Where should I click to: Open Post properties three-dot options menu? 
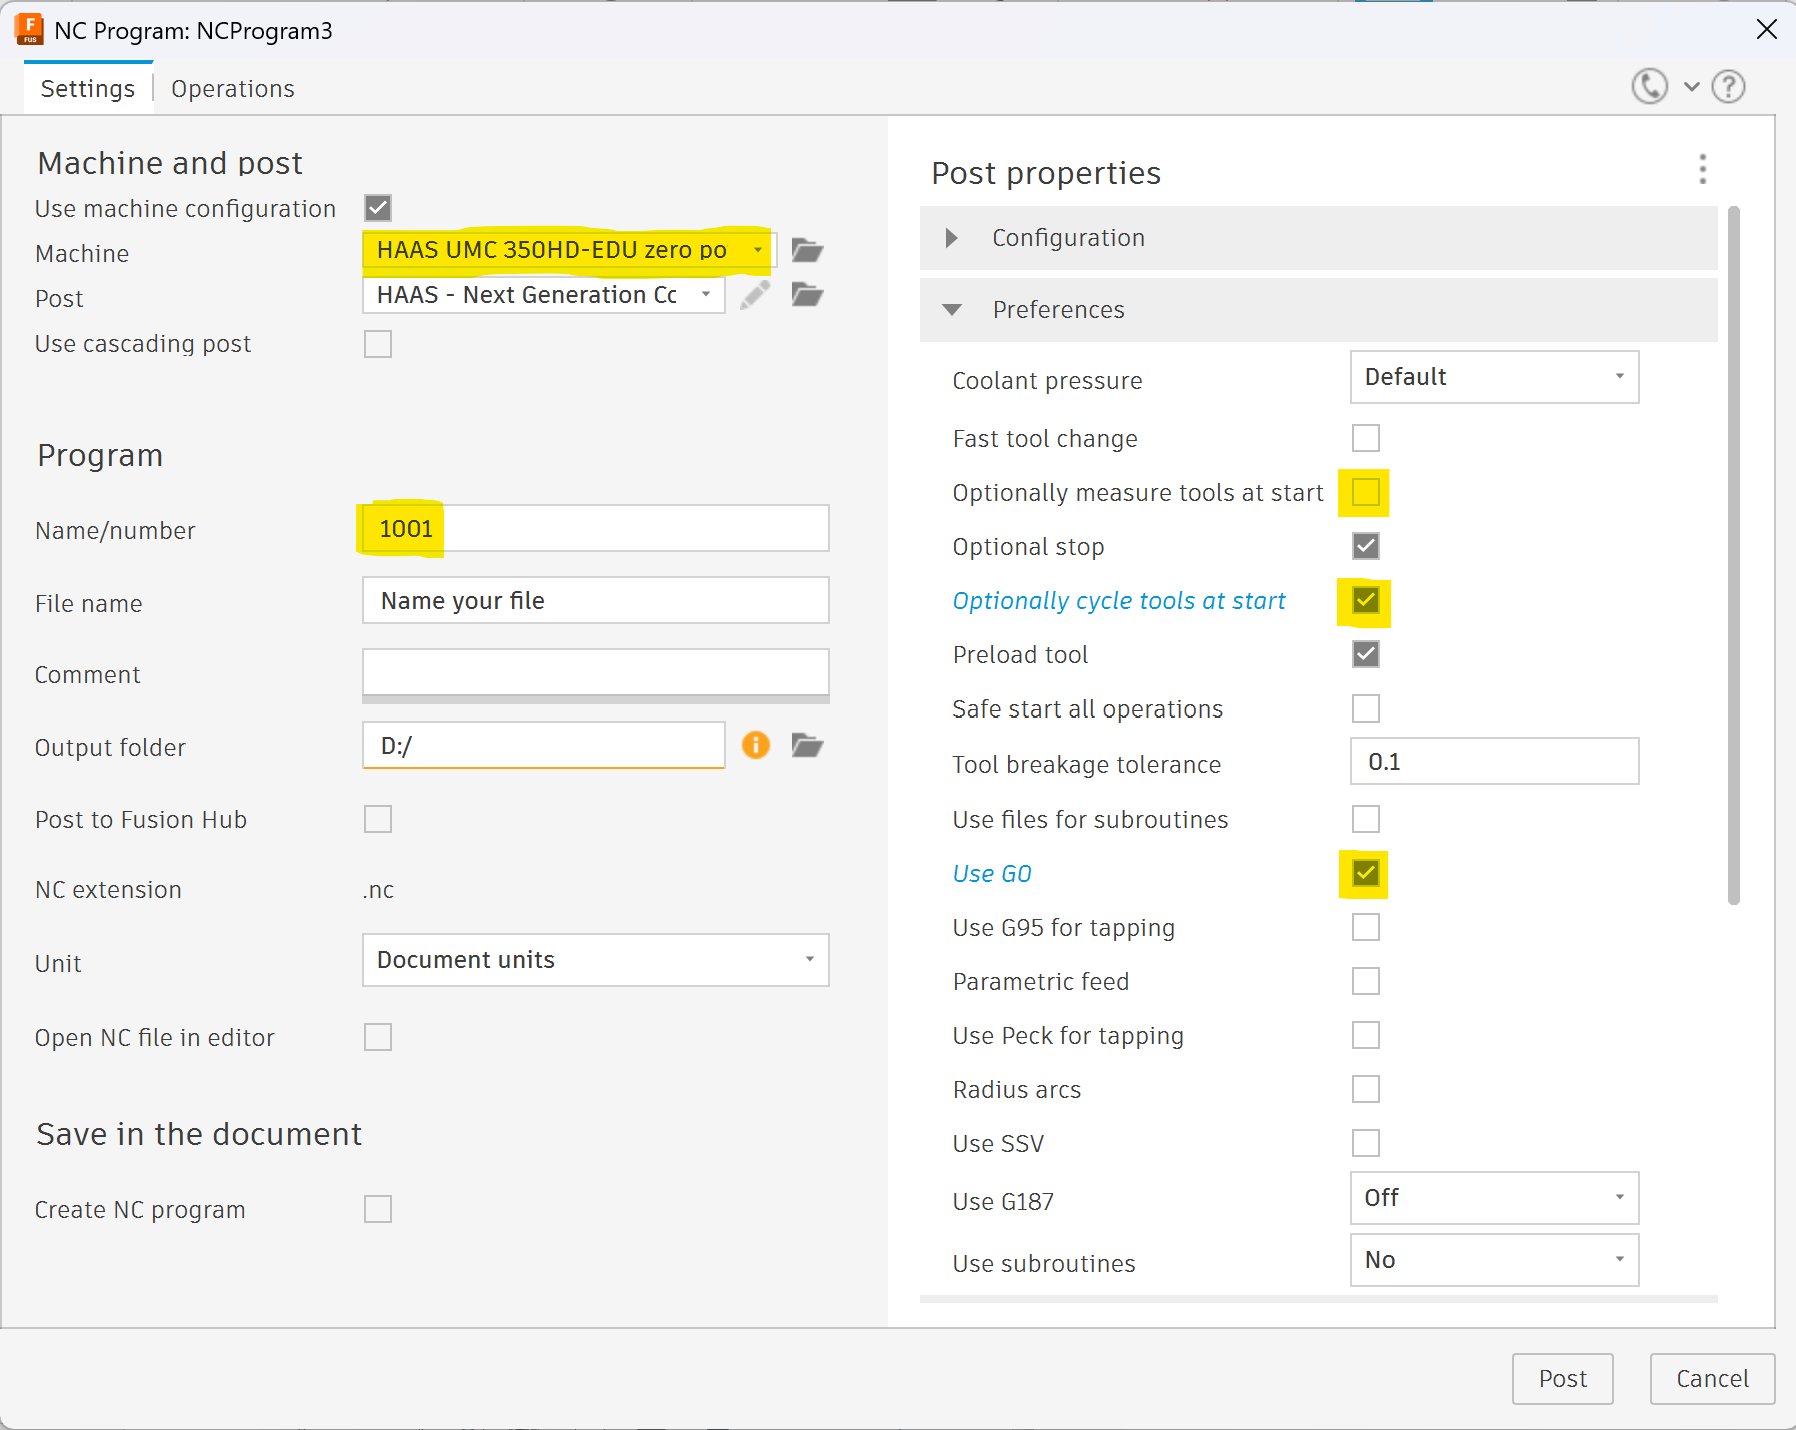(x=1702, y=169)
